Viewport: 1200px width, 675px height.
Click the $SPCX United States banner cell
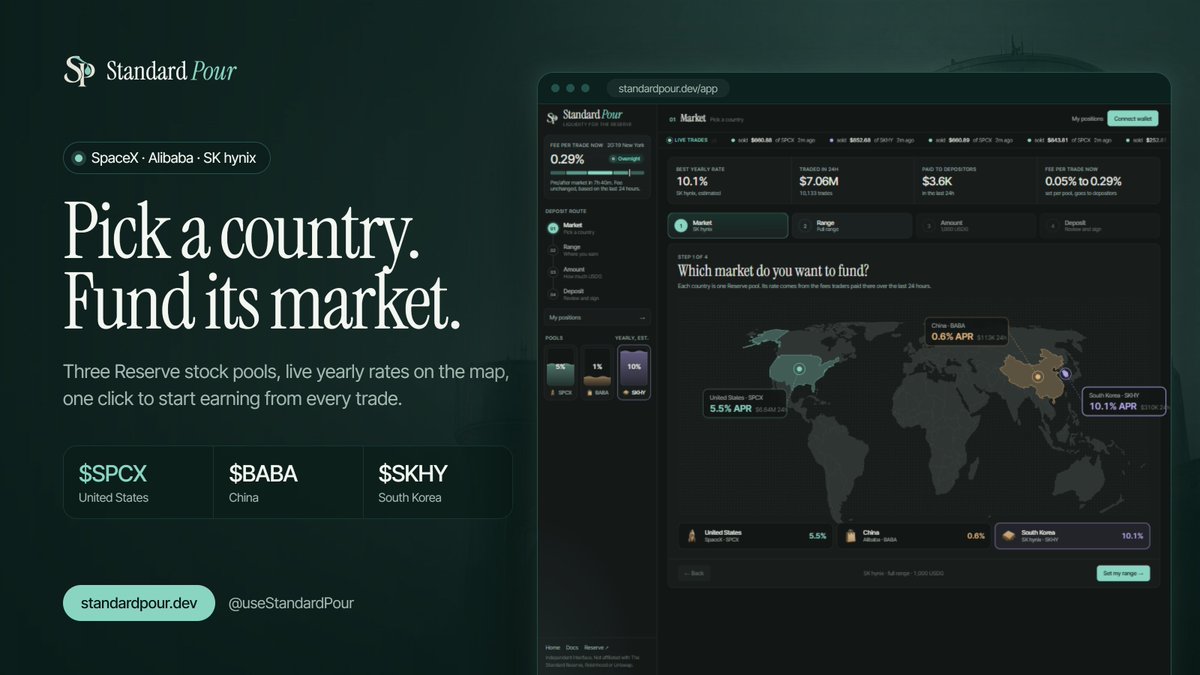pos(138,482)
